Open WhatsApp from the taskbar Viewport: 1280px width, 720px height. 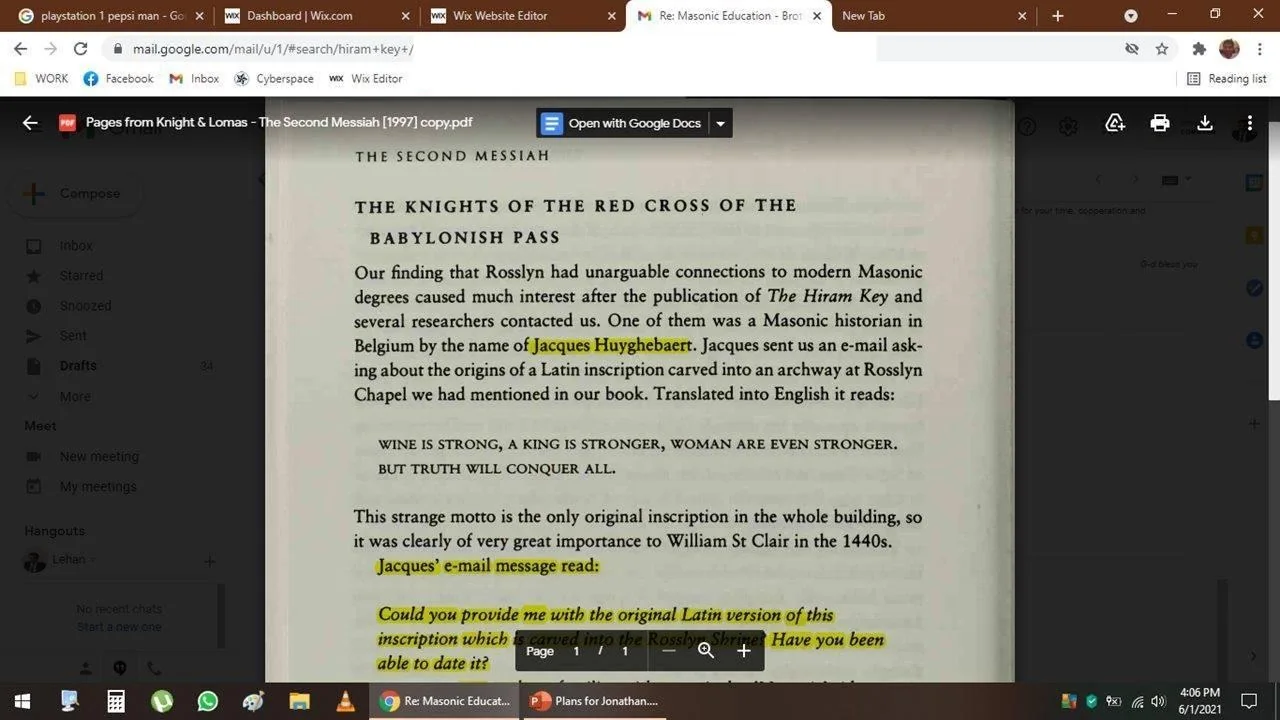[x=207, y=701]
